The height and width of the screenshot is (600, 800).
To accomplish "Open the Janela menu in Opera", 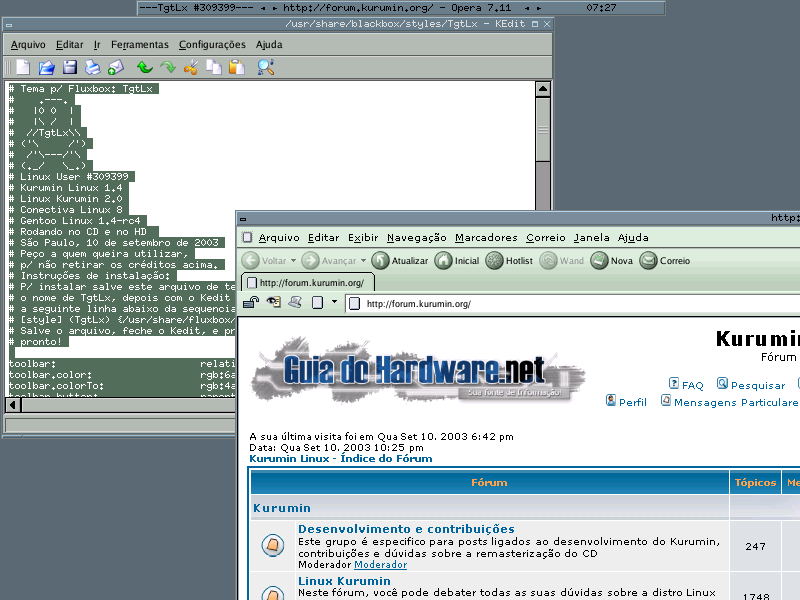I will [591, 238].
